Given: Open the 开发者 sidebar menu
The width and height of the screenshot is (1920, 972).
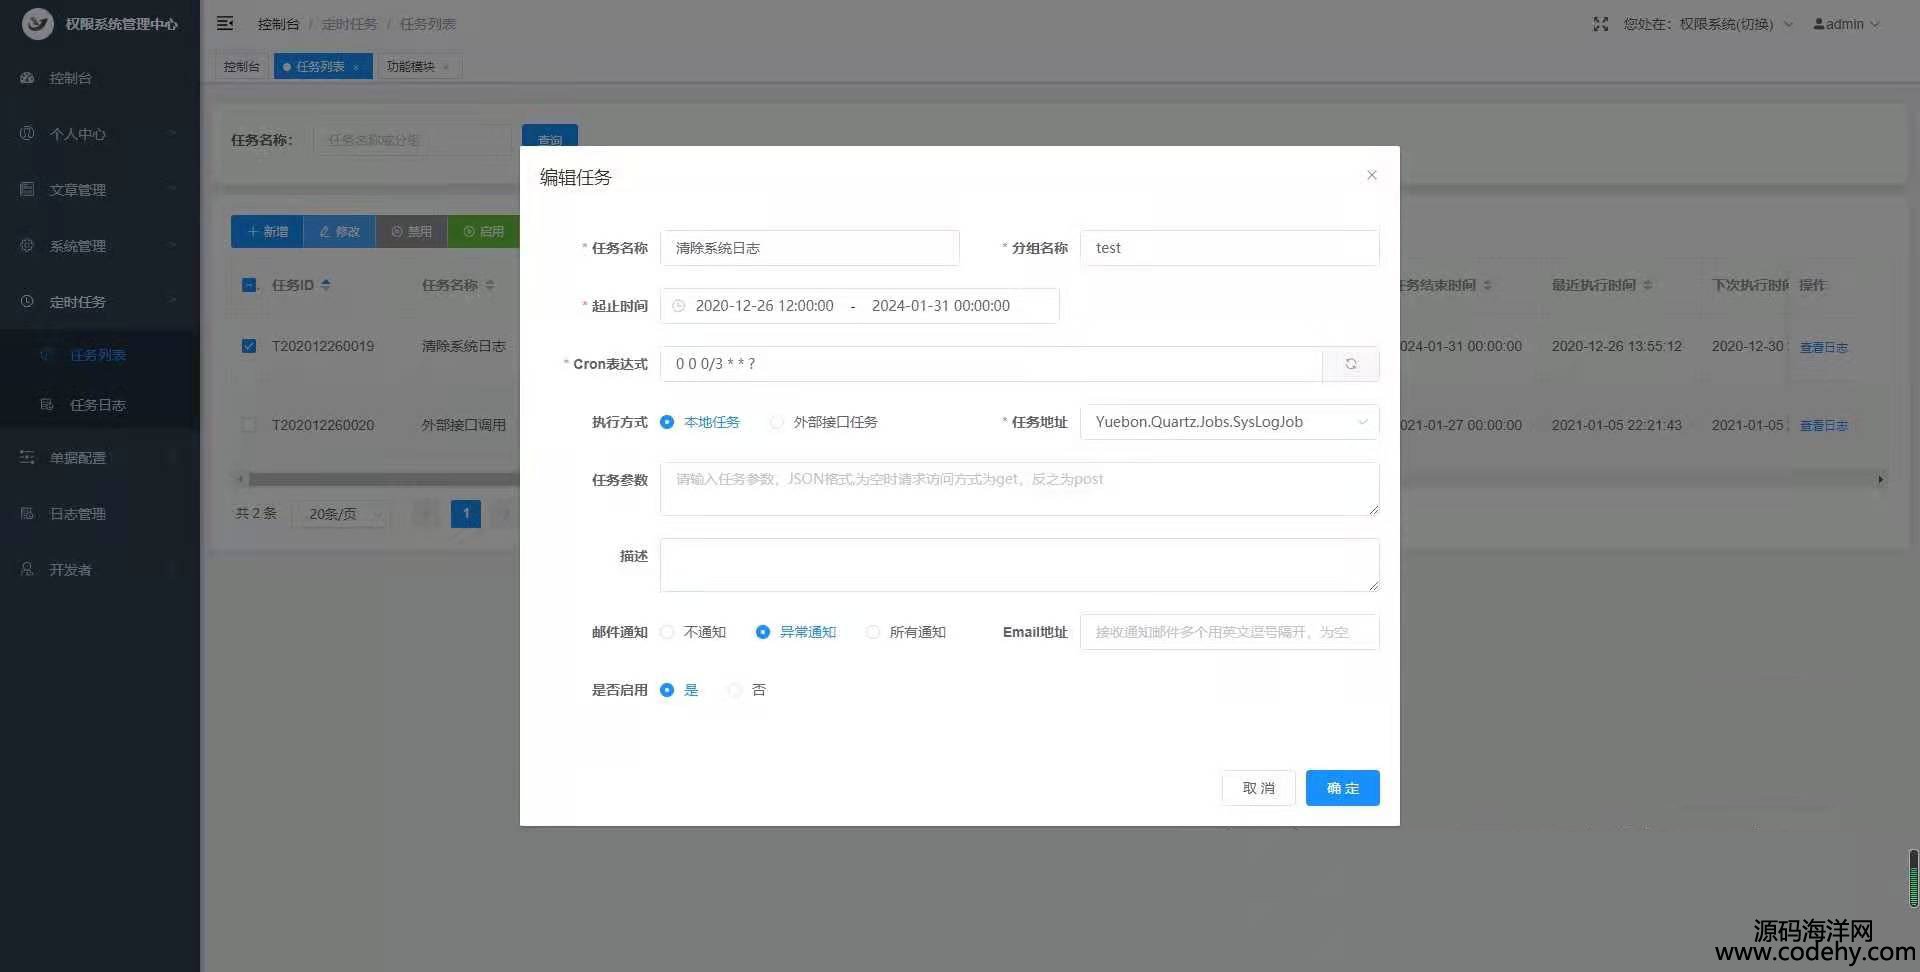Looking at the screenshot, I should click(x=70, y=570).
